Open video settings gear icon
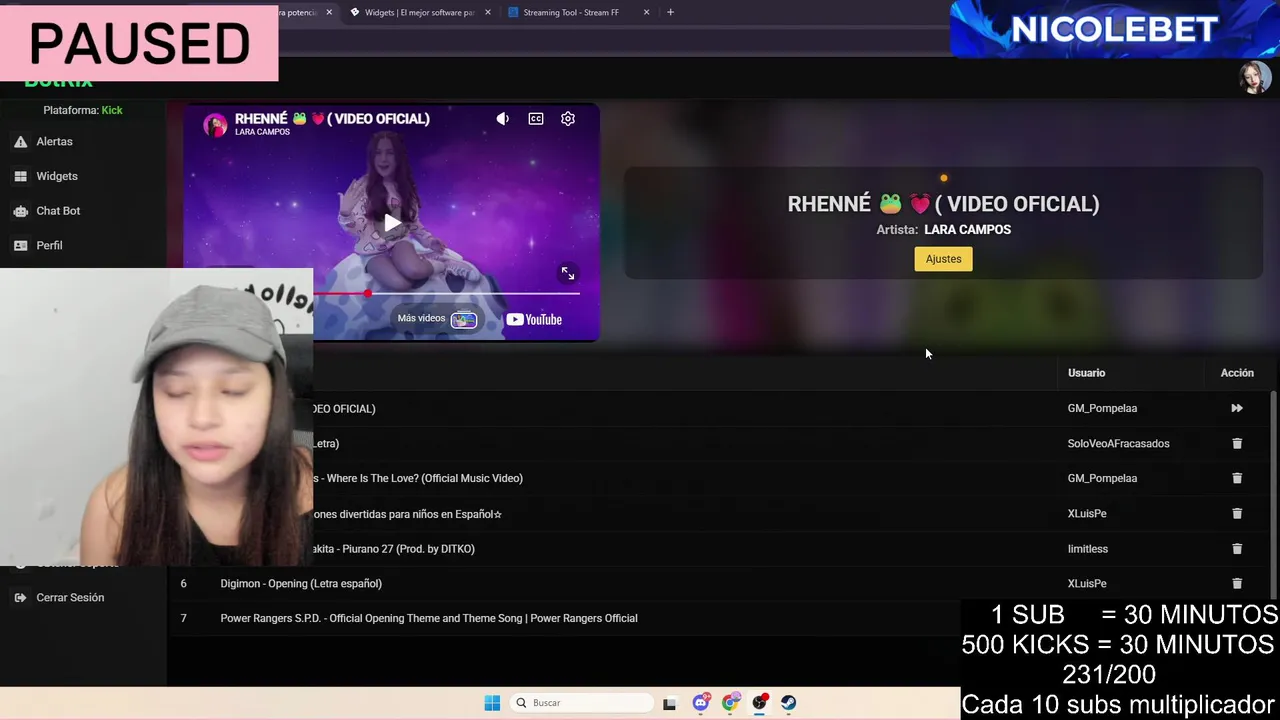Viewport: 1280px width, 720px height. (568, 119)
